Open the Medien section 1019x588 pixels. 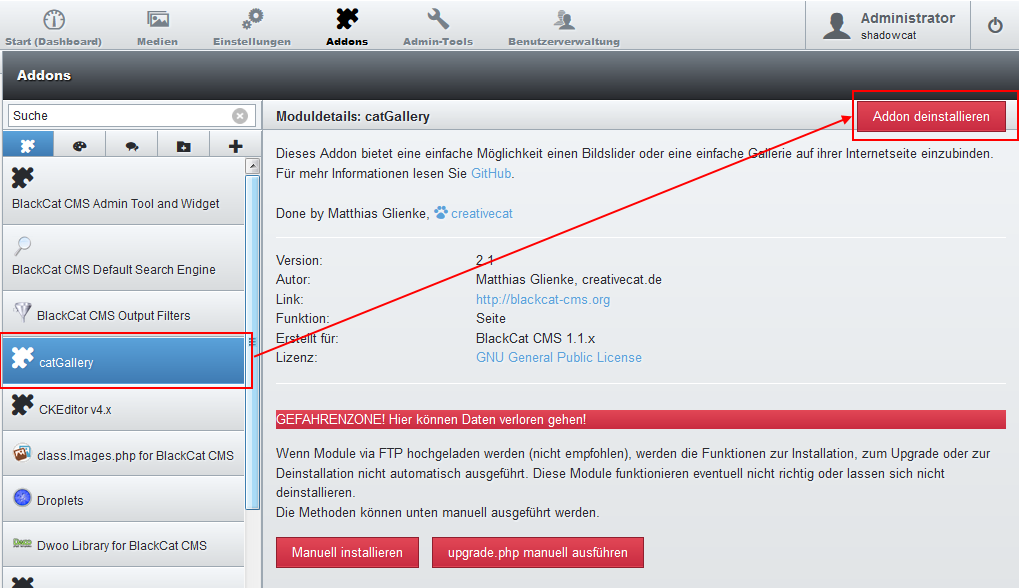point(157,27)
